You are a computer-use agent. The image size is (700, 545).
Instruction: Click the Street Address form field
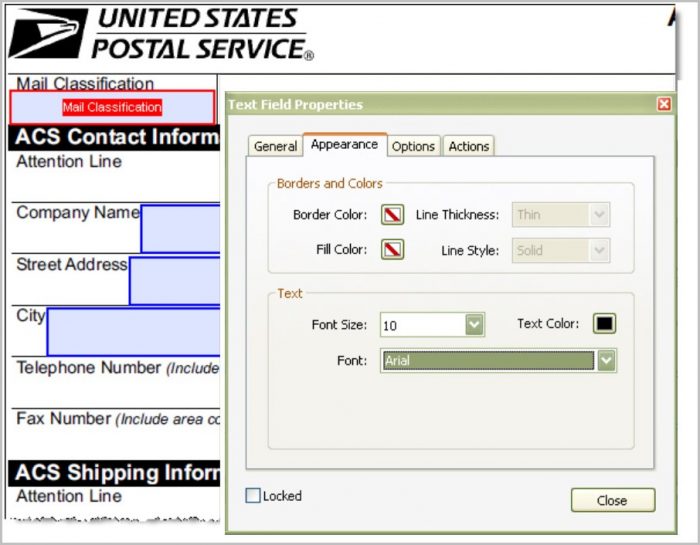(x=175, y=280)
